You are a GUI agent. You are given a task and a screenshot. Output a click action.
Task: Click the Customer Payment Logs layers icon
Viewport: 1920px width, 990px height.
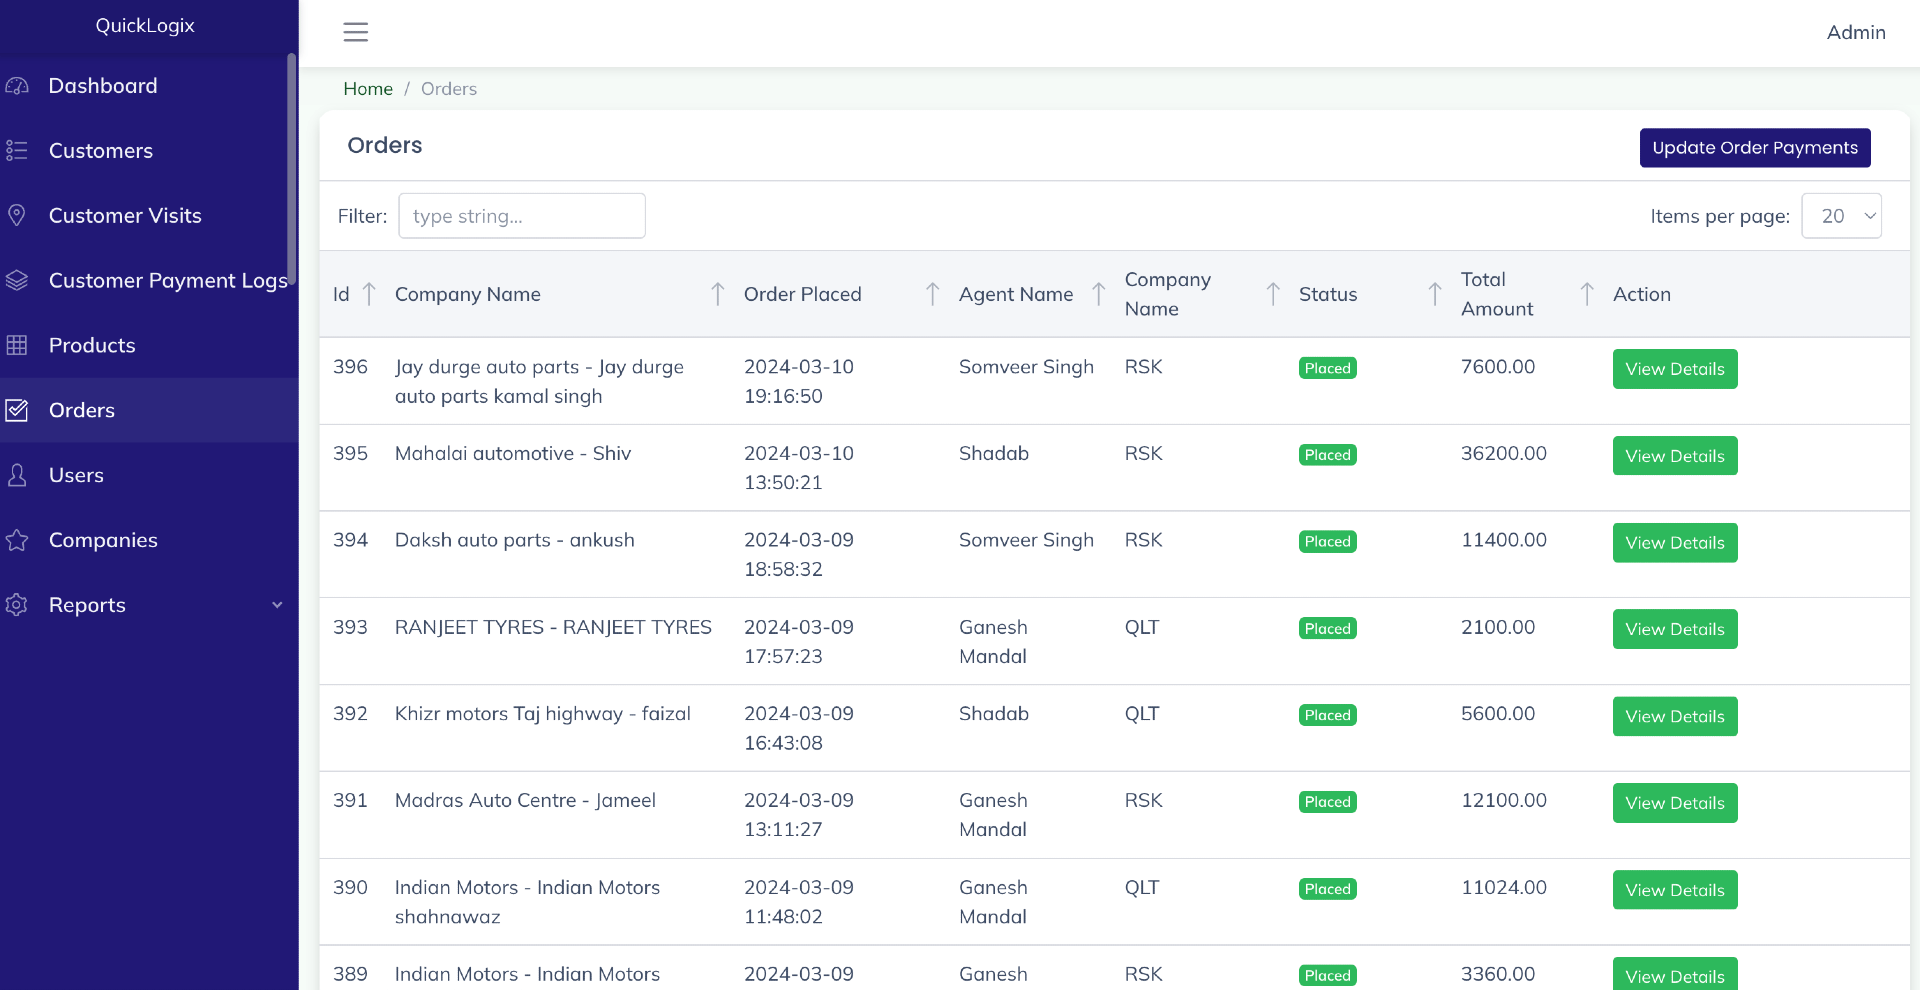17,280
